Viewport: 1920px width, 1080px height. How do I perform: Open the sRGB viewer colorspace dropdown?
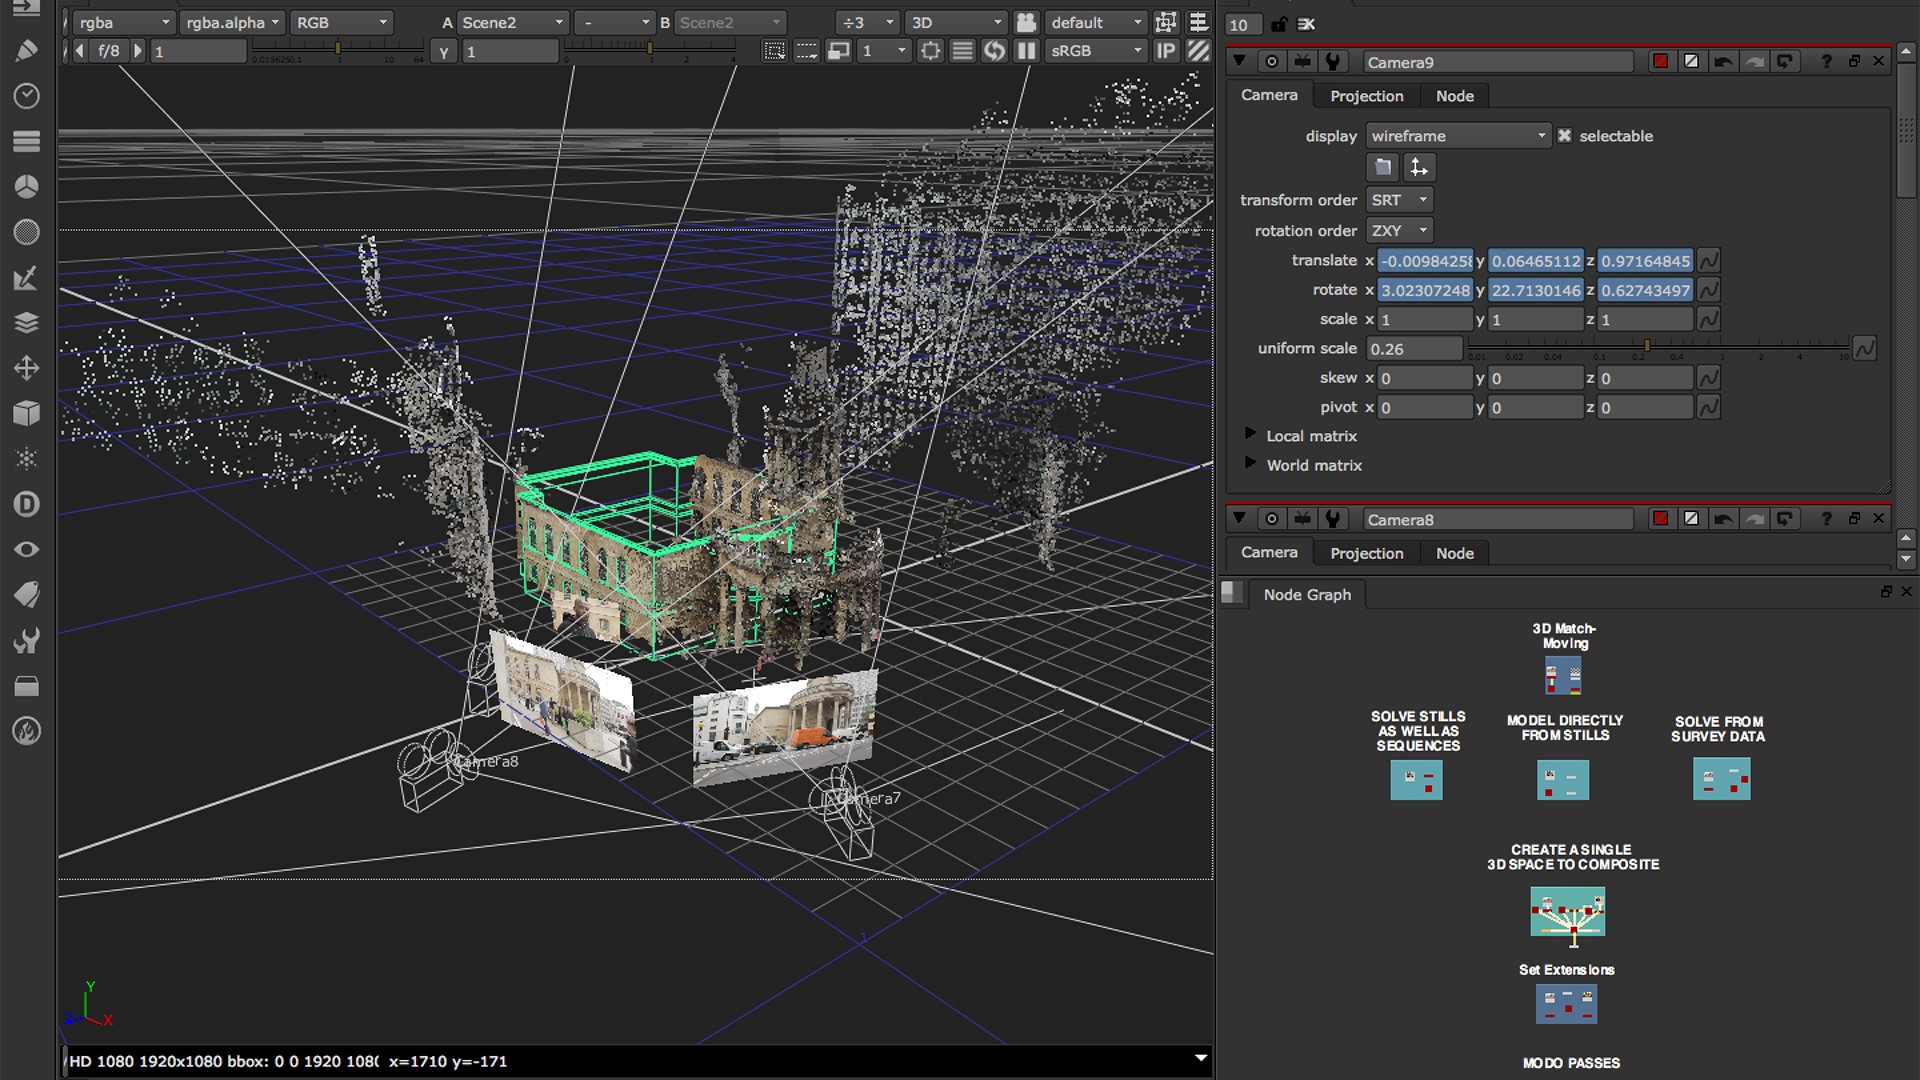(1095, 51)
